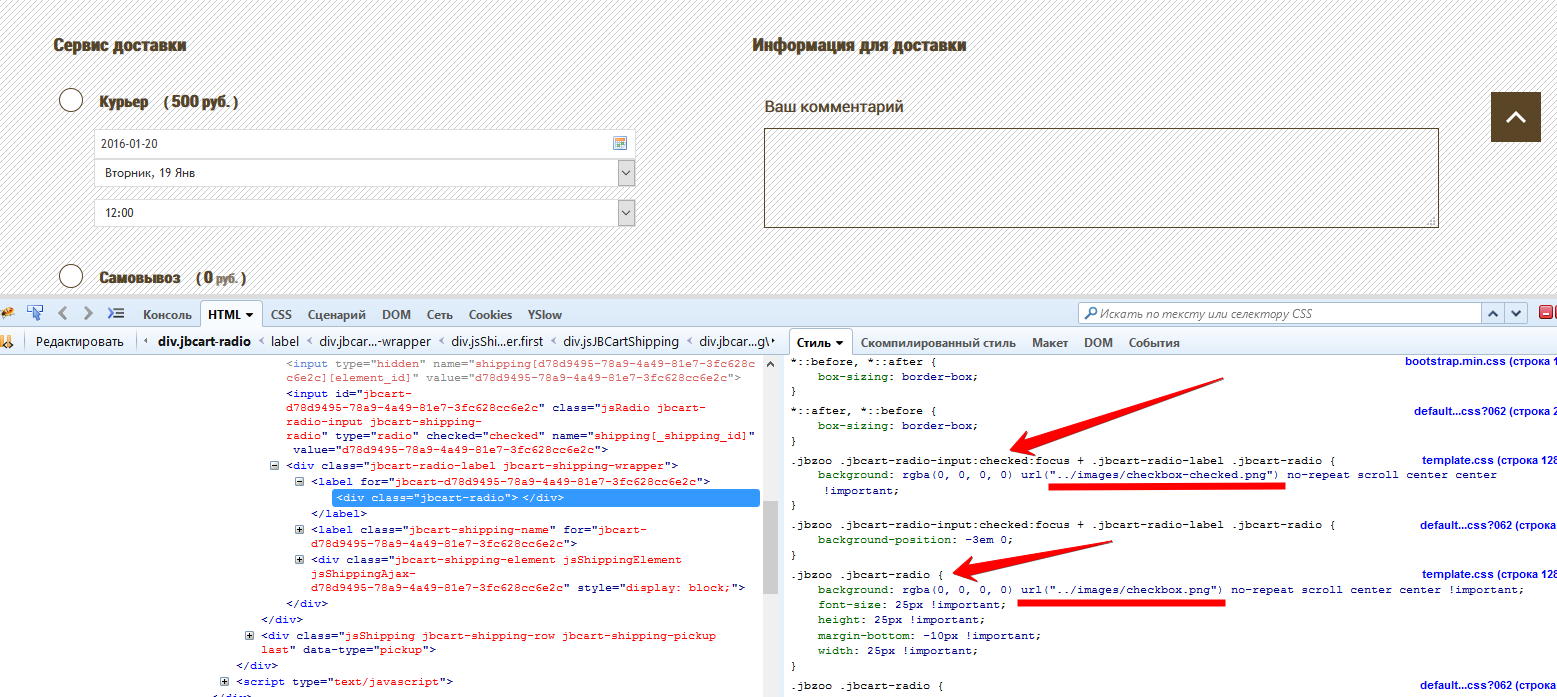Image resolution: width=1557 pixels, height=697 pixels.
Task: Select the Курьер delivery radio button
Action: (71, 101)
